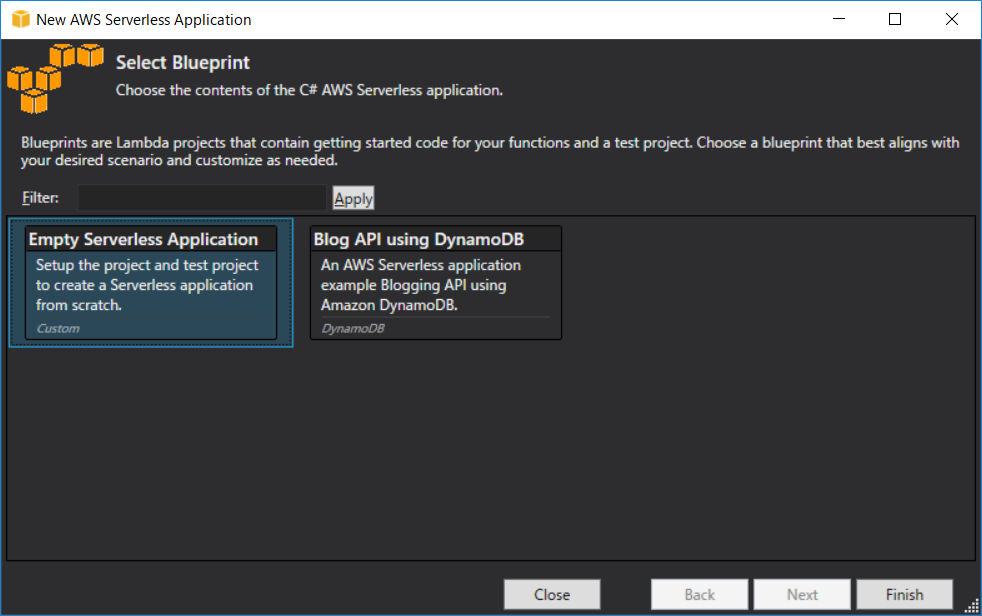Maximize the New AWS Serverless Application window
The width and height of the screenshot is (982, 616).
[x=895, y=19]
